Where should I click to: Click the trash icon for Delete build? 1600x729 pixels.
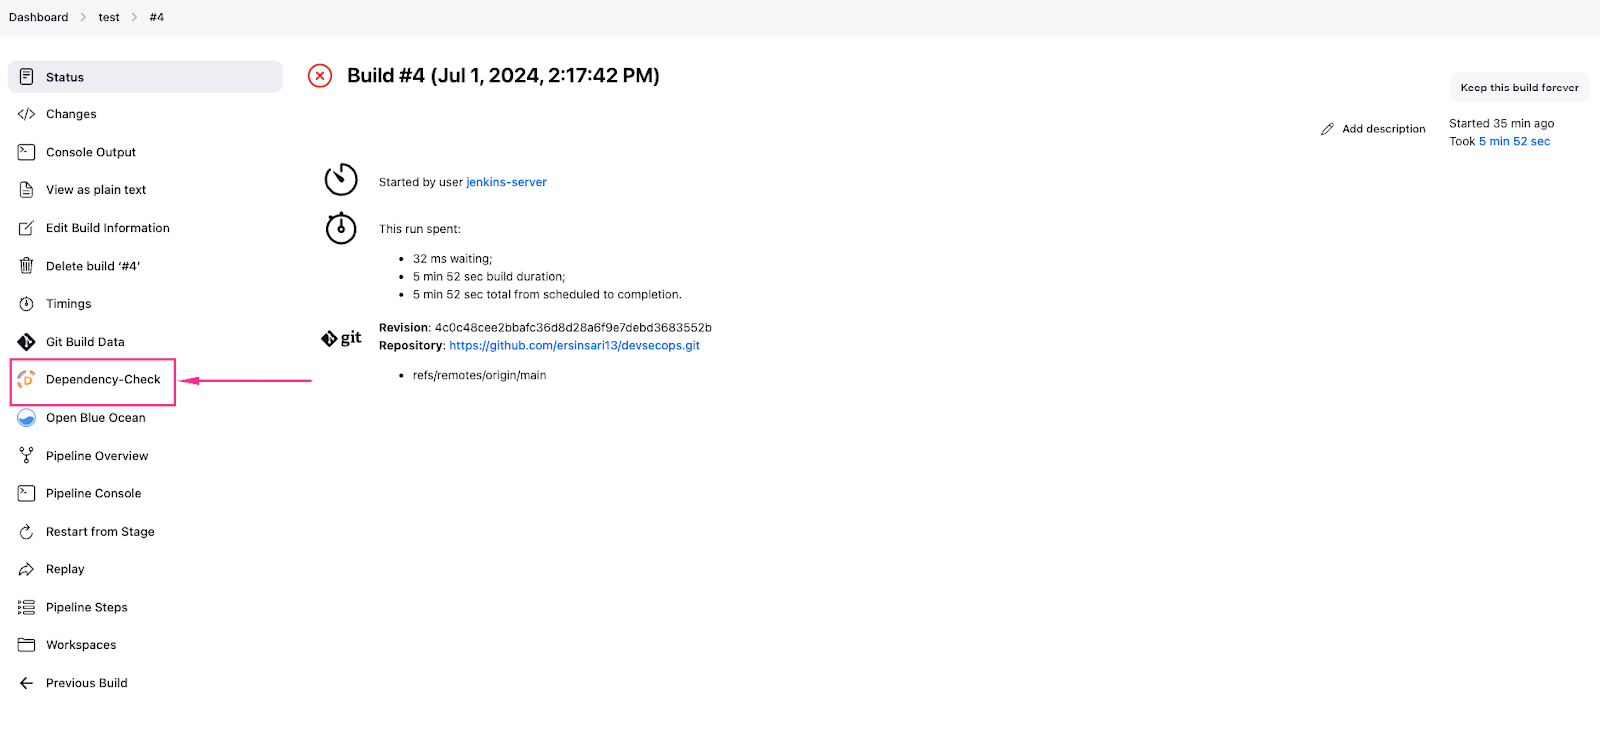27,266
